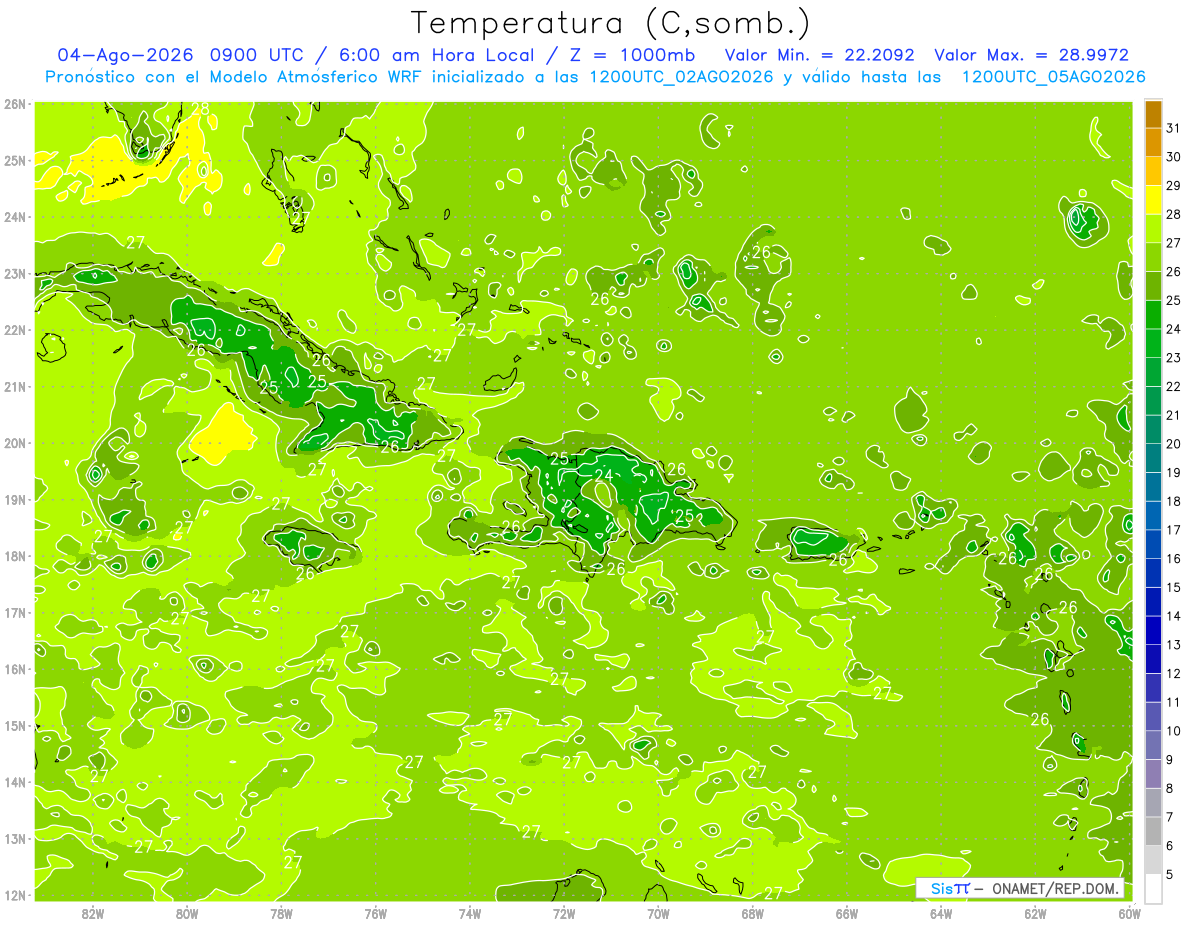Click the longitude label "62W"
This screenshot has height=927, width=1200.
(1035, 914)
